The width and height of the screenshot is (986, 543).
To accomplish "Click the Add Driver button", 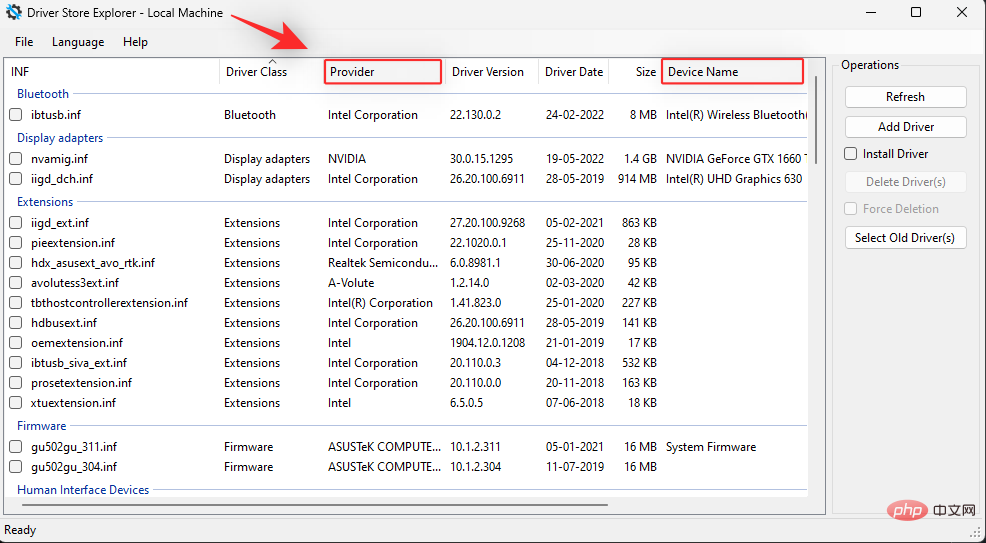I will tap(906, 127).
